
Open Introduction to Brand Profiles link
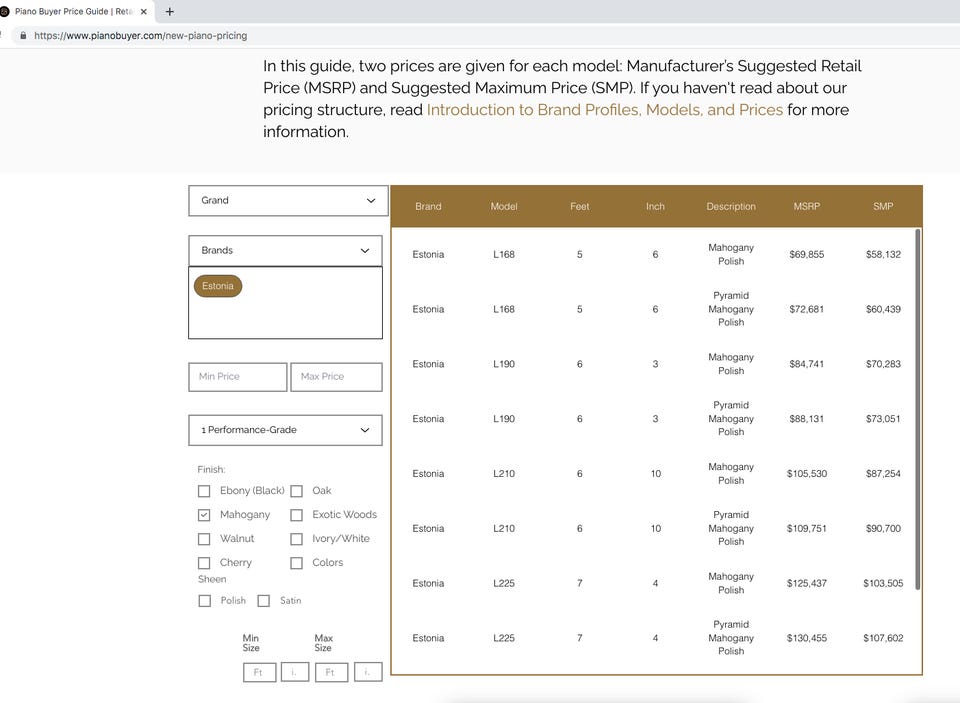[x=604, y=110]
